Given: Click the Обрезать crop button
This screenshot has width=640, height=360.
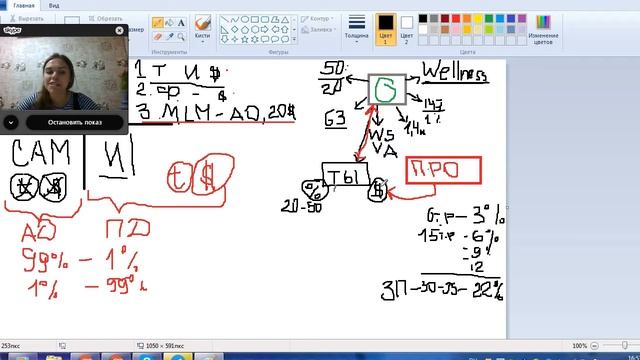Looking at the screenshot, I should pos(105,19).
